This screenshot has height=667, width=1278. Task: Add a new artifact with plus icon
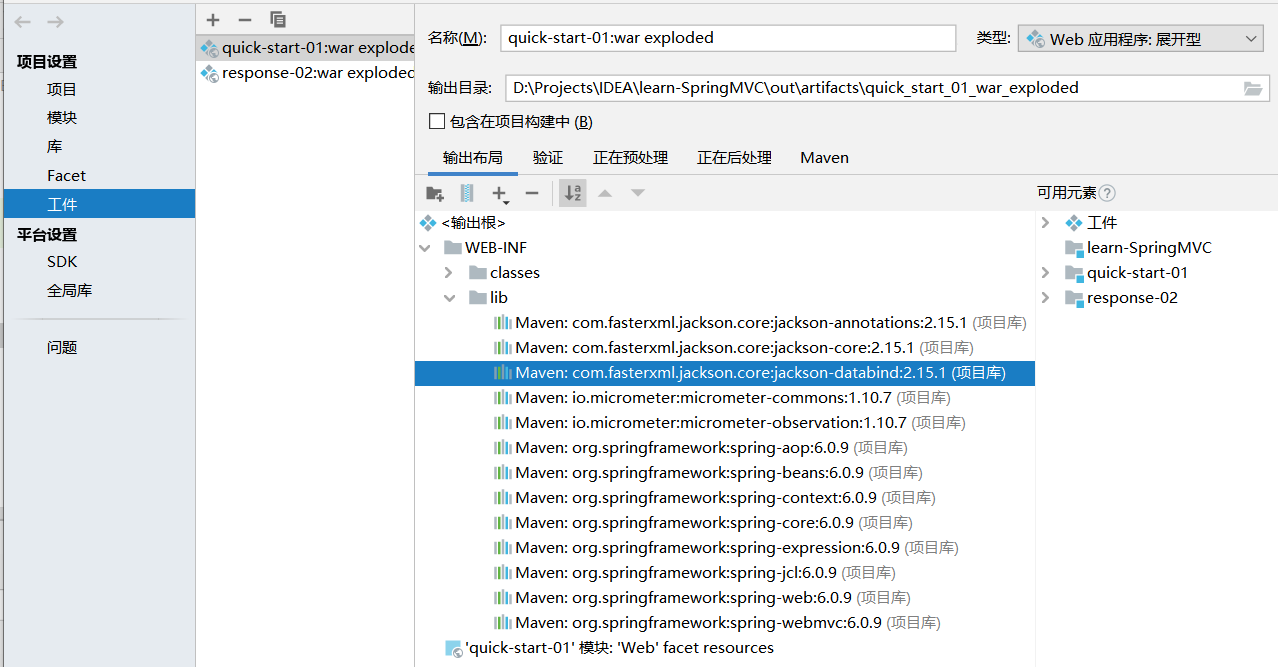pyautogui.click(x=213, y=20)
